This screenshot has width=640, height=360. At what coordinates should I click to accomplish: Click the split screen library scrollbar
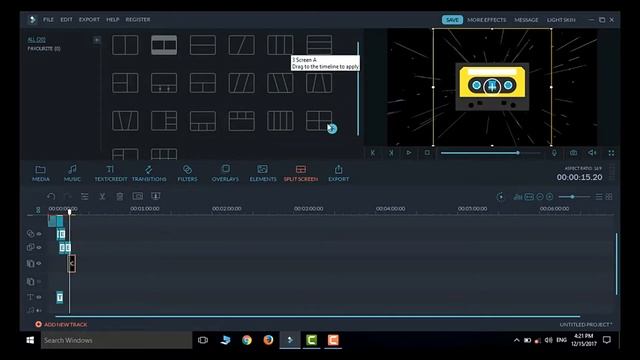click(x=358, y=88)
